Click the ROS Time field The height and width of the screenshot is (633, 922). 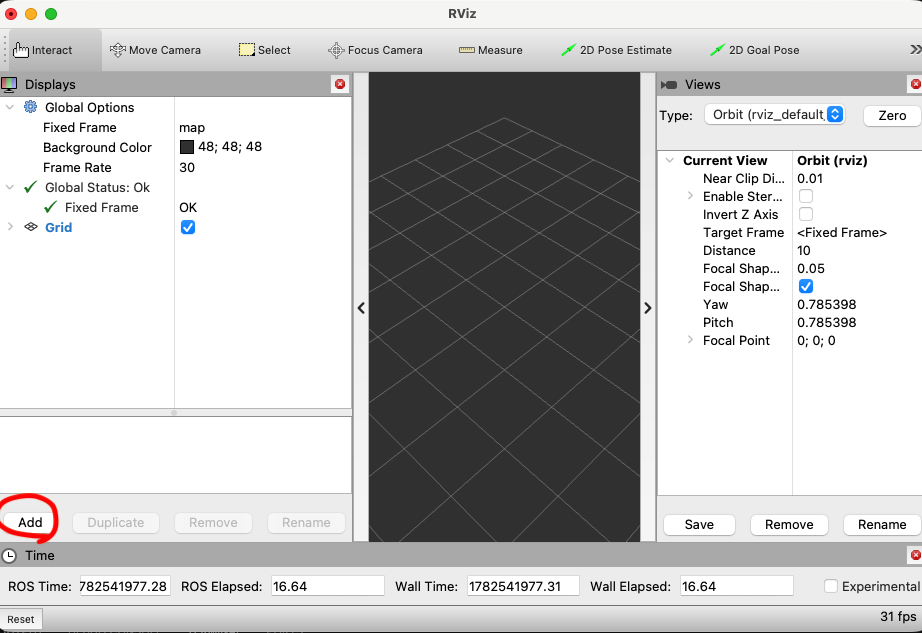[125, 586]
